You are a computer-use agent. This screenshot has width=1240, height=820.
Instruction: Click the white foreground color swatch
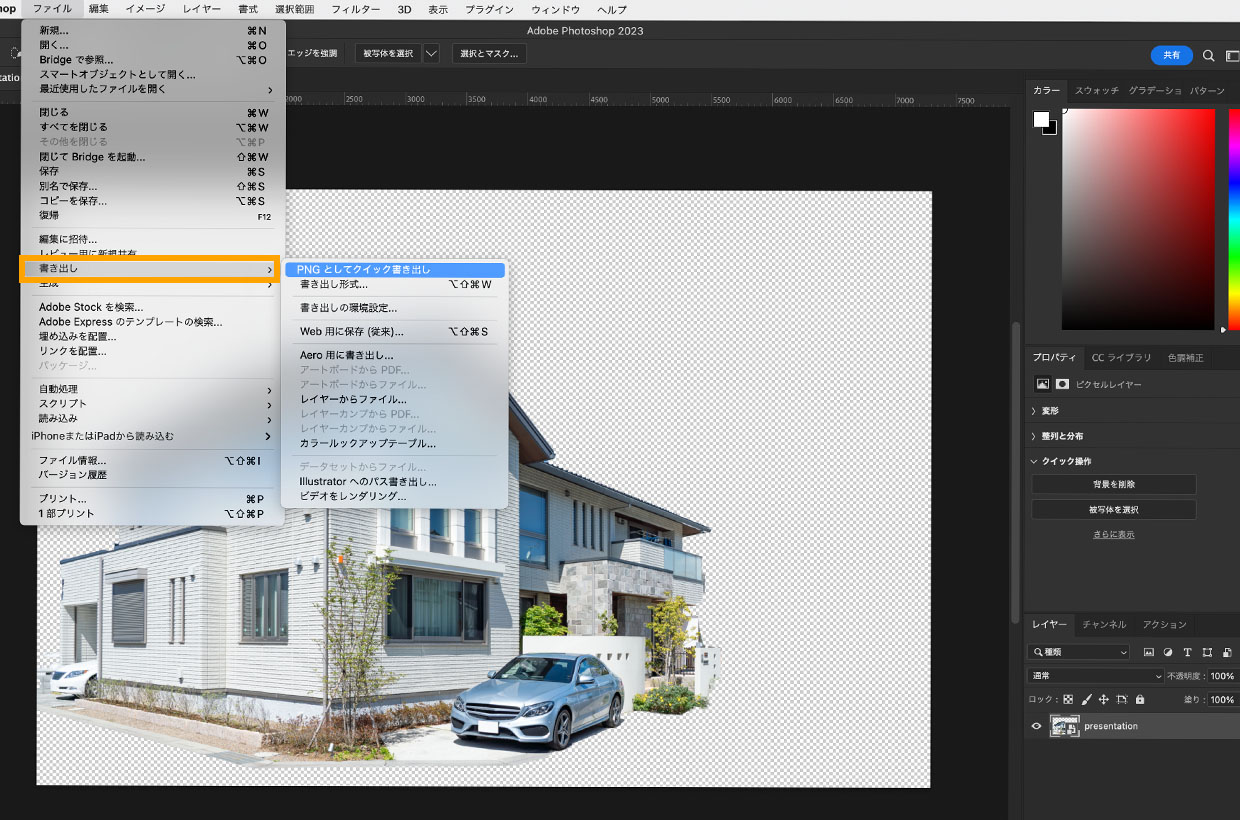[1041, 119]
